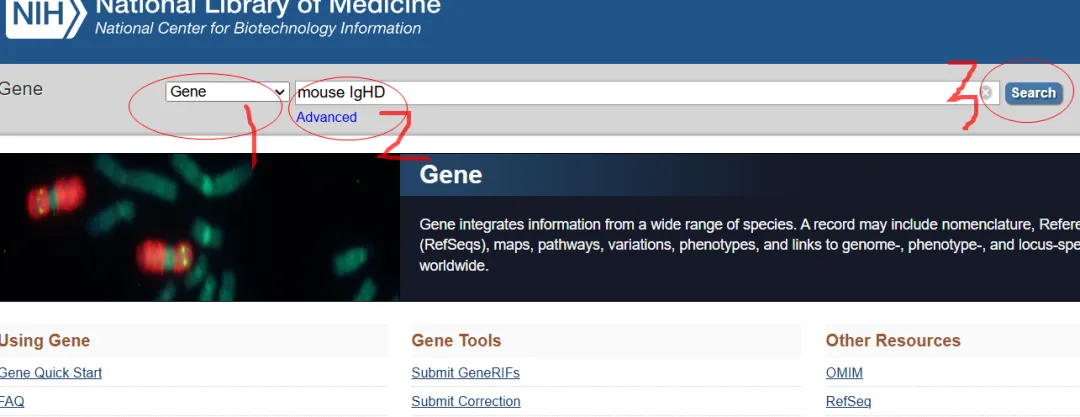This screenshot has height=417, width=1080.
Task: Open the Gene database dropdown
Action: click(227, 92)
